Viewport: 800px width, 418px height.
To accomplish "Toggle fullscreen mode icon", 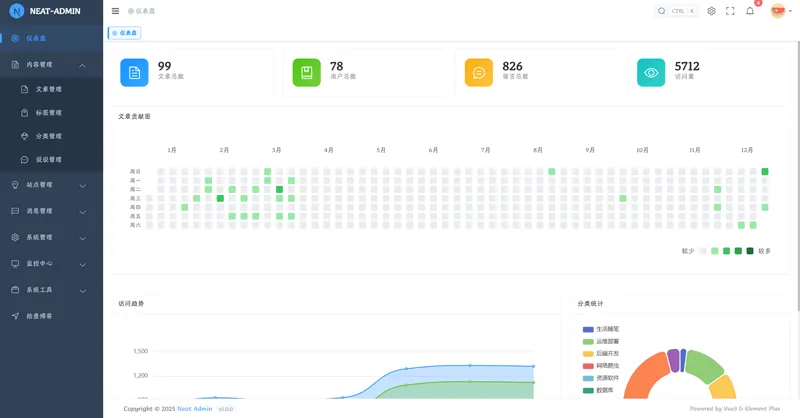I will click(730, 11).
